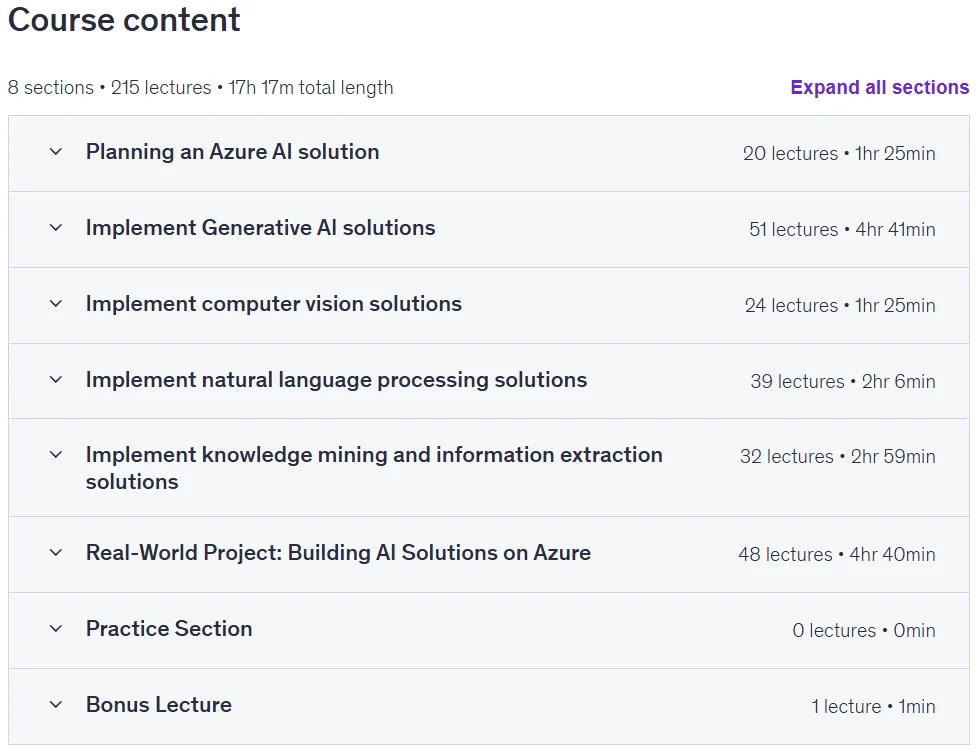Click the 48 lectures 4hr 40min label
Screen dimensions: 976x750
point(837,555)
